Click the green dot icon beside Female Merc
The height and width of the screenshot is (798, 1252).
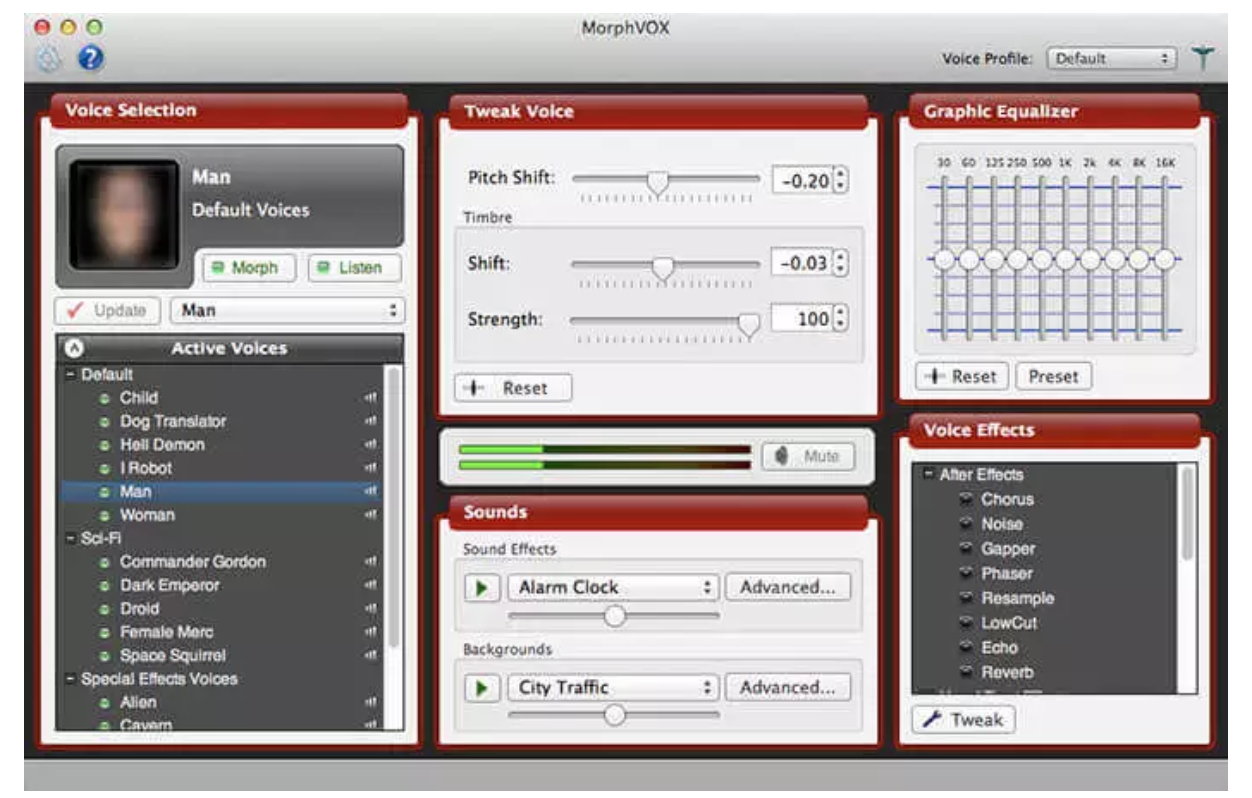(104, 633)
